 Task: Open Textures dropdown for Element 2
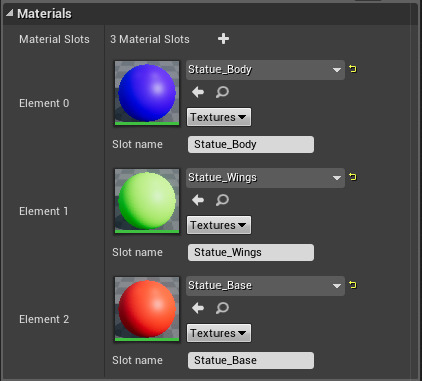coord(219,333)
